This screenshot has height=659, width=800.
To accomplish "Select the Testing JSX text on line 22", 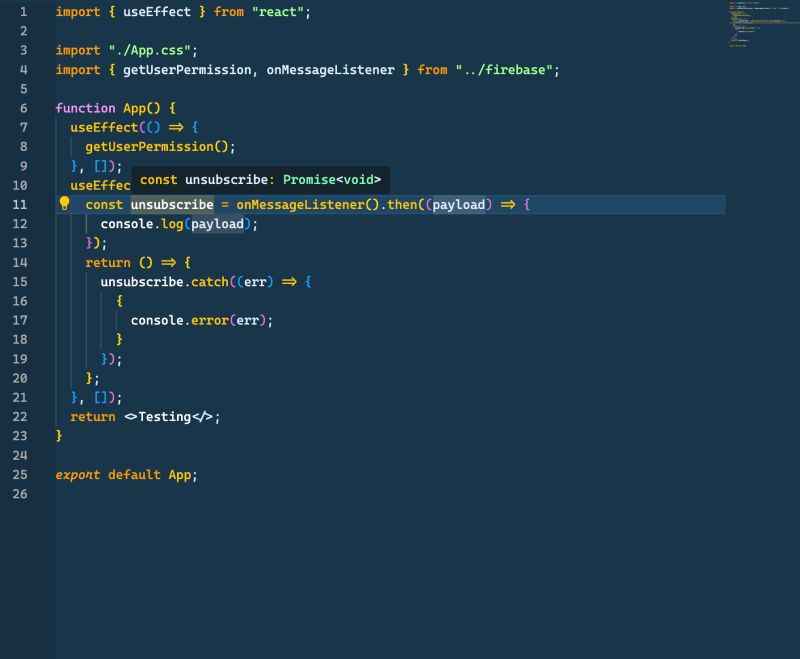I will [x=166, y=416].
